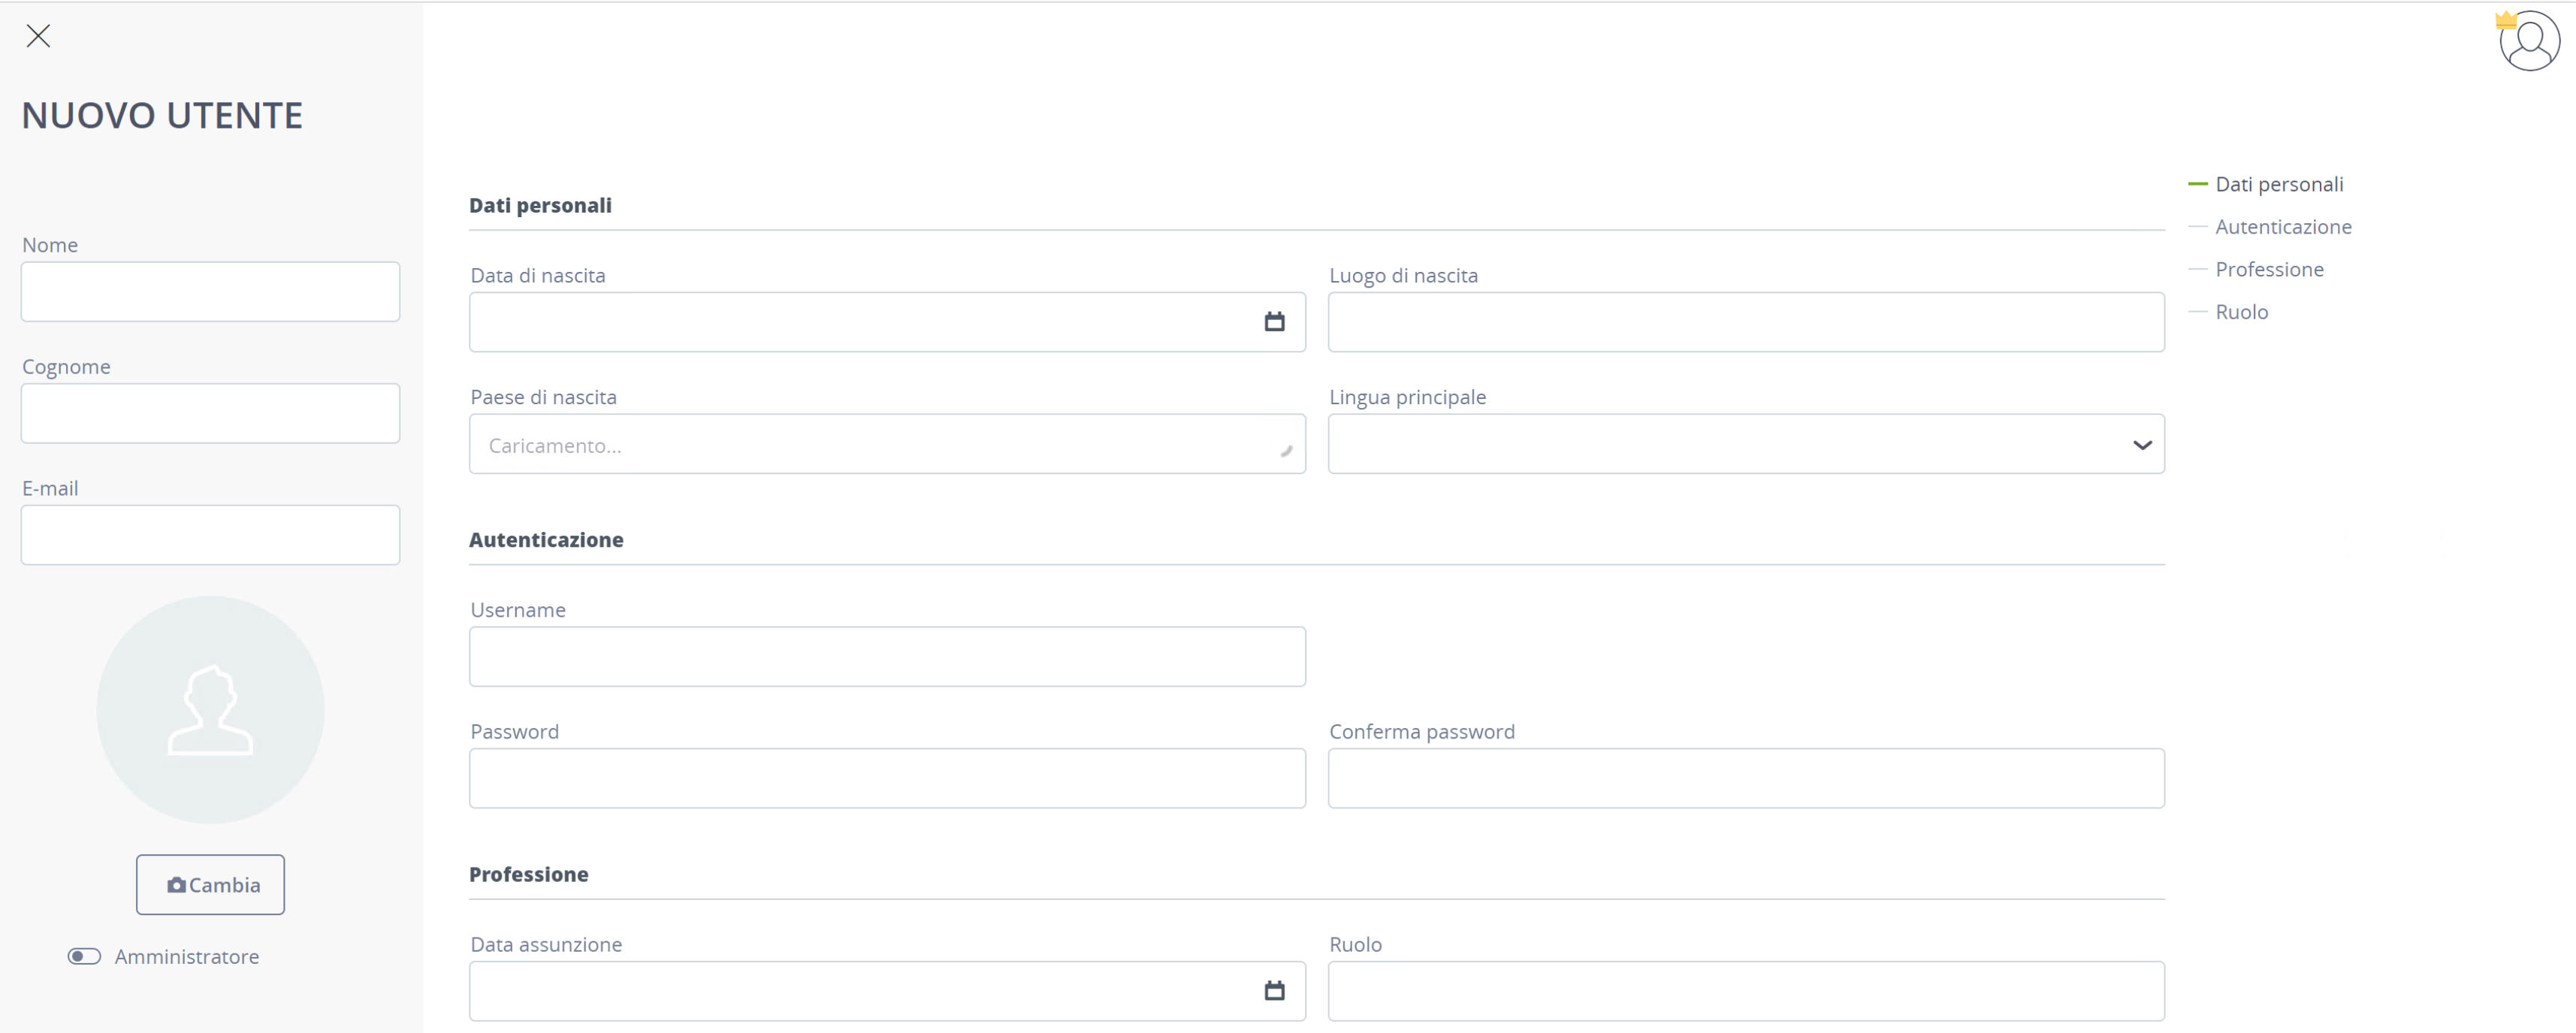Viewport: 2576px width, 1033px height.
Task: Toggle the Amministratore switch
Action: 84,956
